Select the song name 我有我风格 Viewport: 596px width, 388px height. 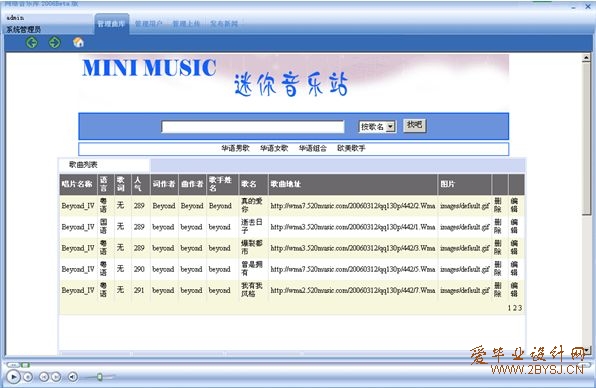[x=252, y=290]
